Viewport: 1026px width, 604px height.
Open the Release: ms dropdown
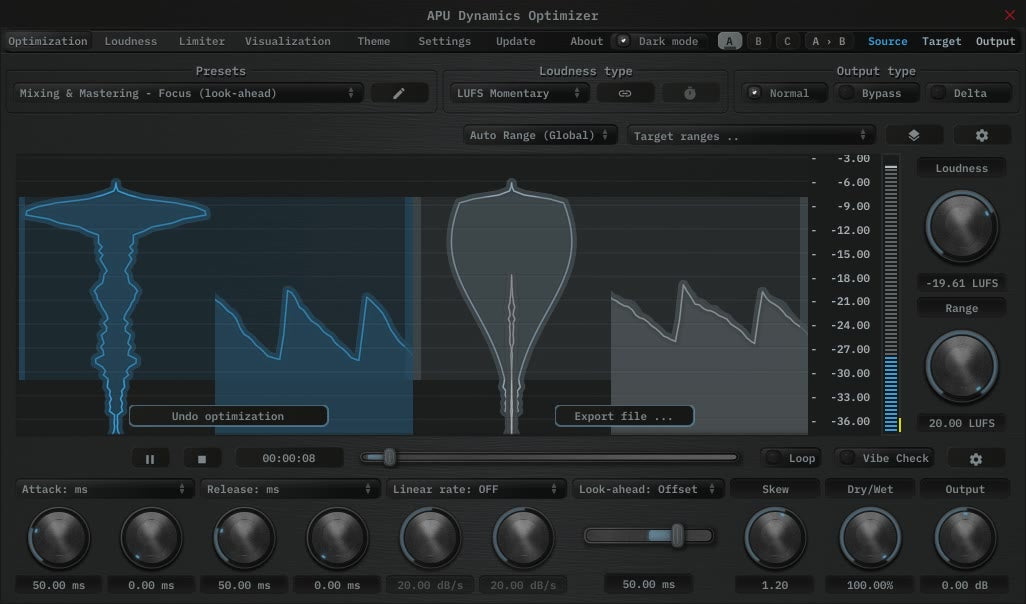pyautogui.click(x=290, y=489)
